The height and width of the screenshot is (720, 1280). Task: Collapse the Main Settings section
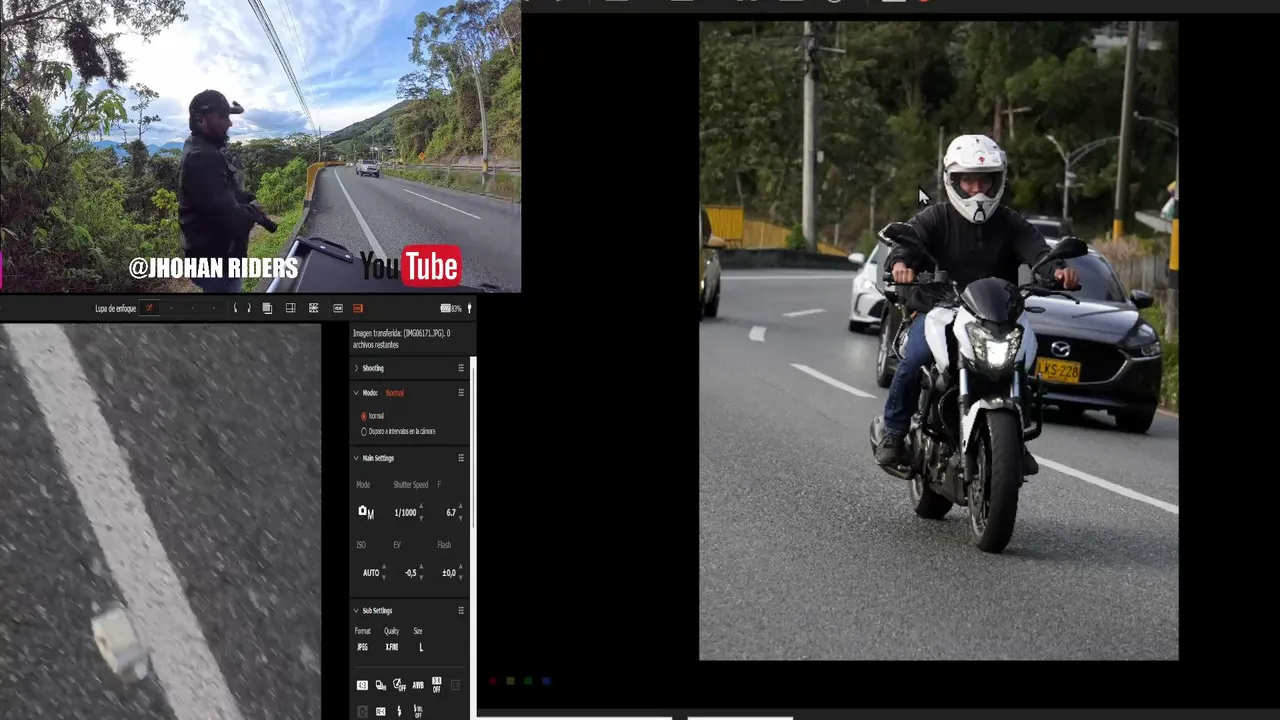tap(356, 458)
